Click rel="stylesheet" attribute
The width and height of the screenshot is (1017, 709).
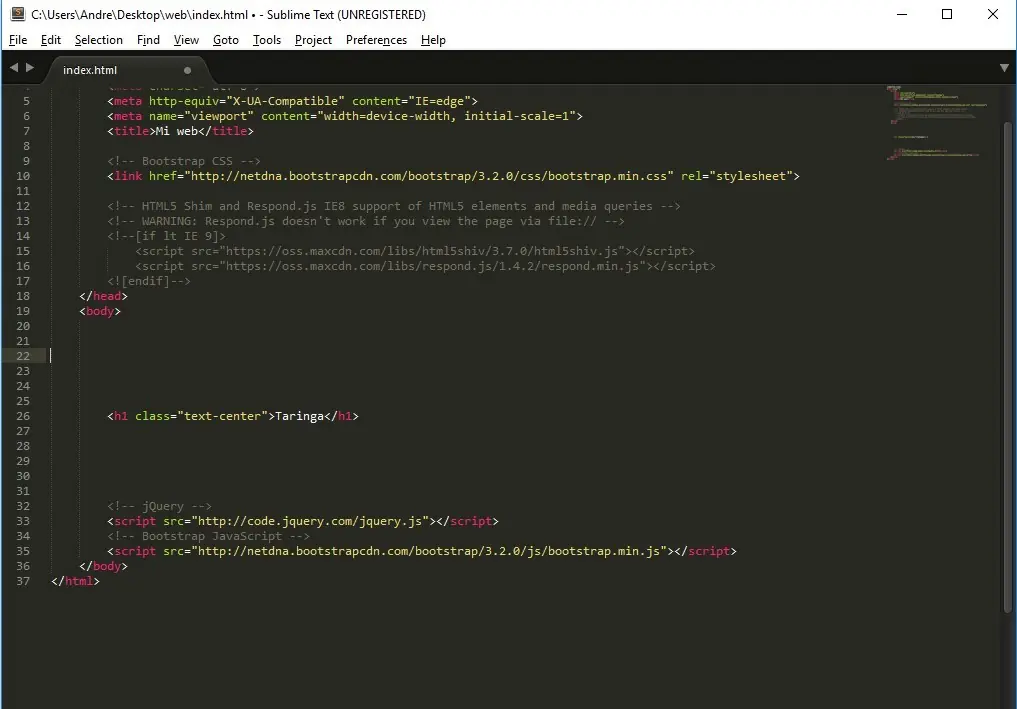point(736,176)
